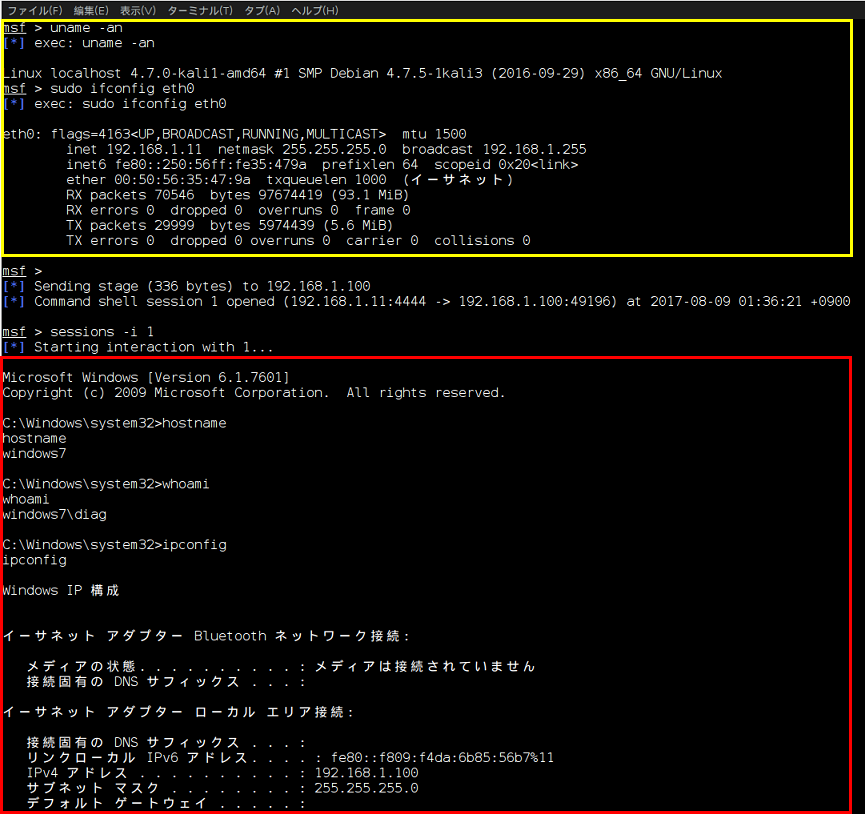Click the TX packets 29999 line
The image size is (865, 814).
click(229, 225)
